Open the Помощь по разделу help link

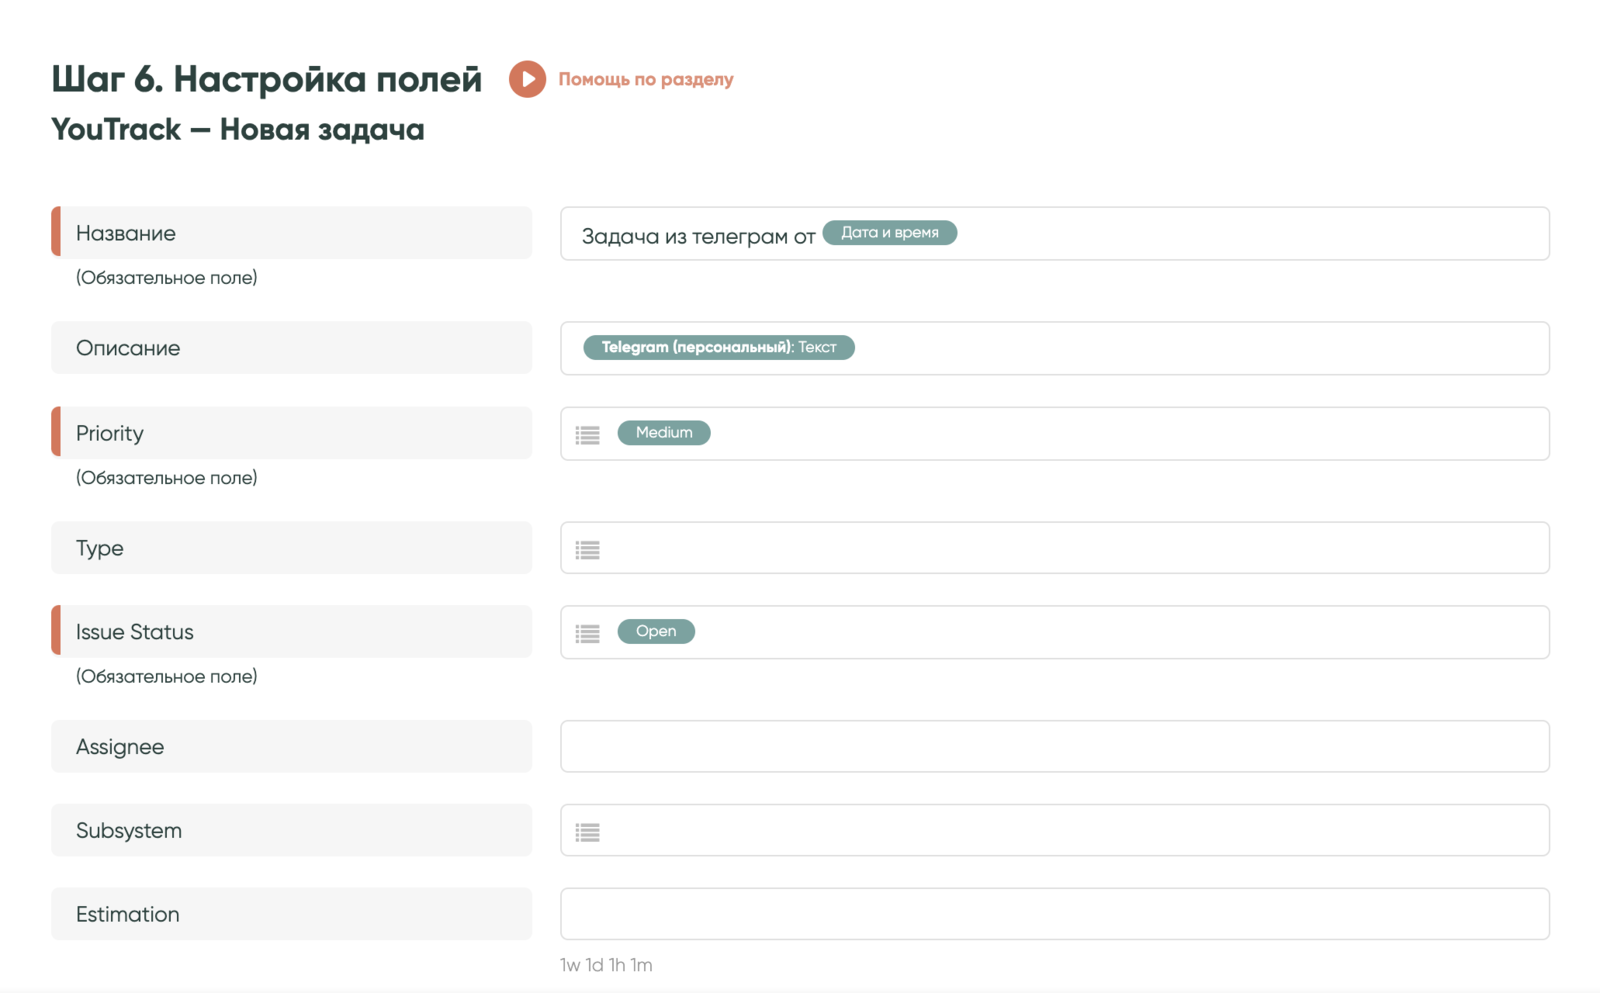point(645,79)
